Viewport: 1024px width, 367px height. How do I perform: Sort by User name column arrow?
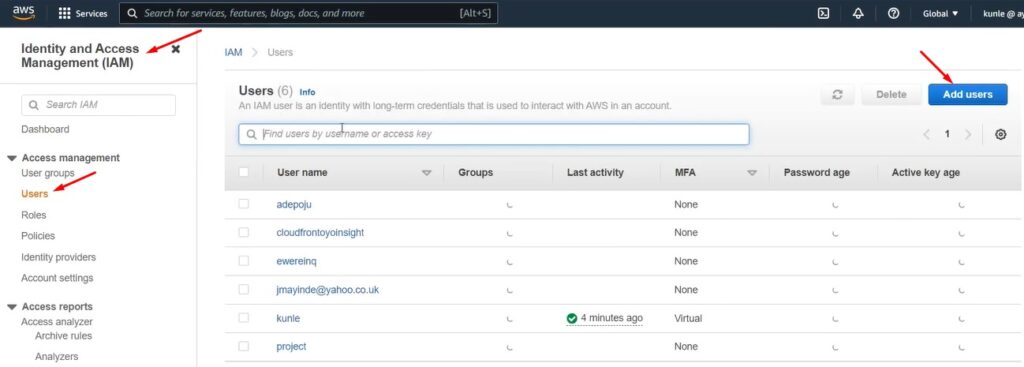427,173
